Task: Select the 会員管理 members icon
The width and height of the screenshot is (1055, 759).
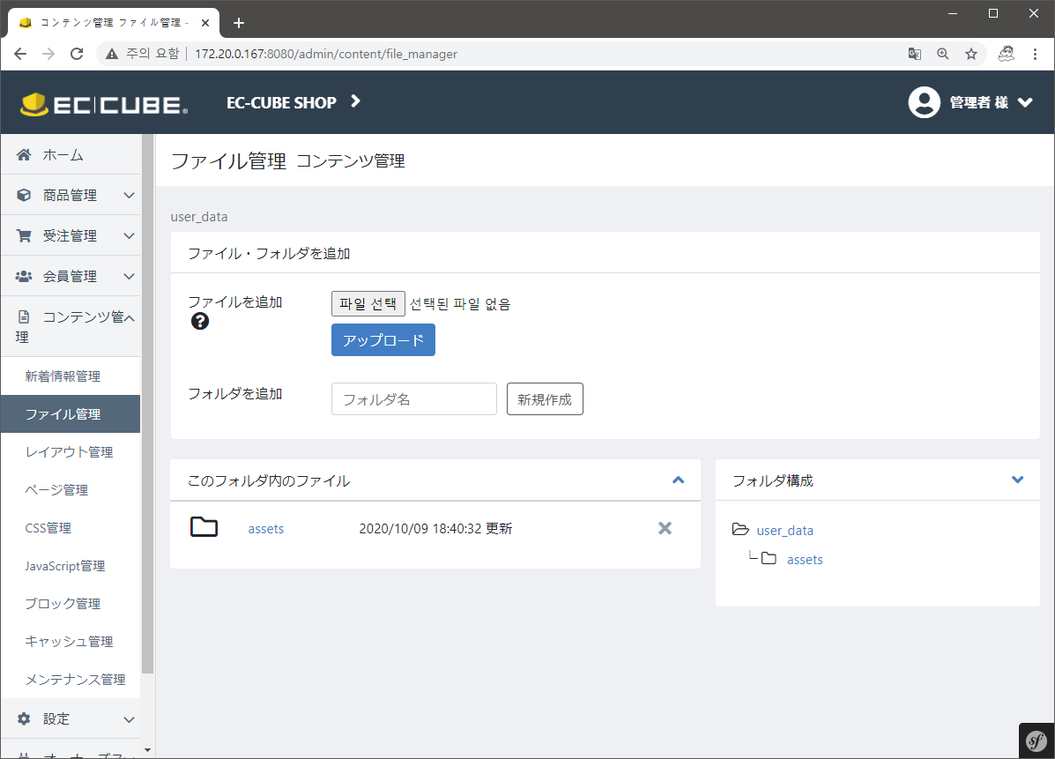Action: 25,276
